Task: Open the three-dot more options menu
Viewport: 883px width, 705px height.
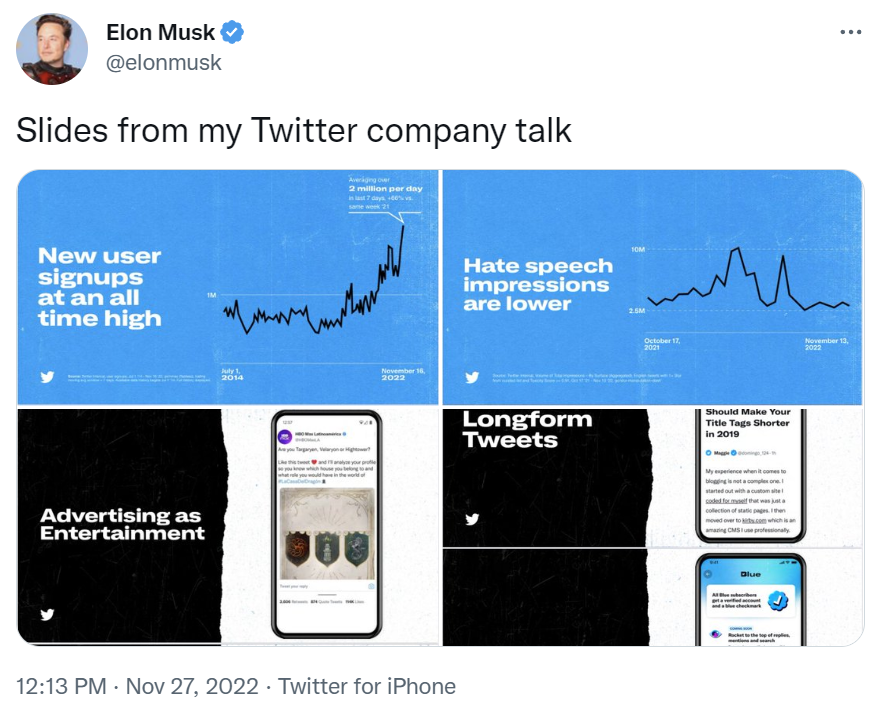Action: click(x=850, y=32)
